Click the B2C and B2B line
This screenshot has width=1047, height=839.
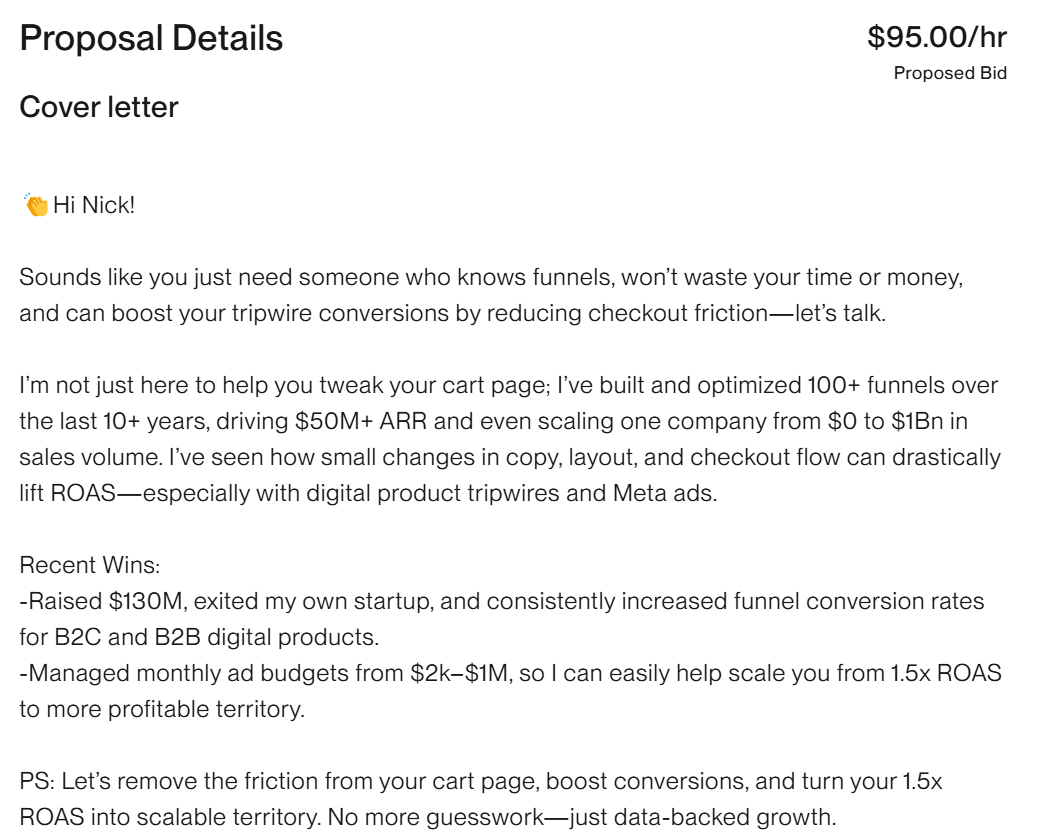pos(199,638)
